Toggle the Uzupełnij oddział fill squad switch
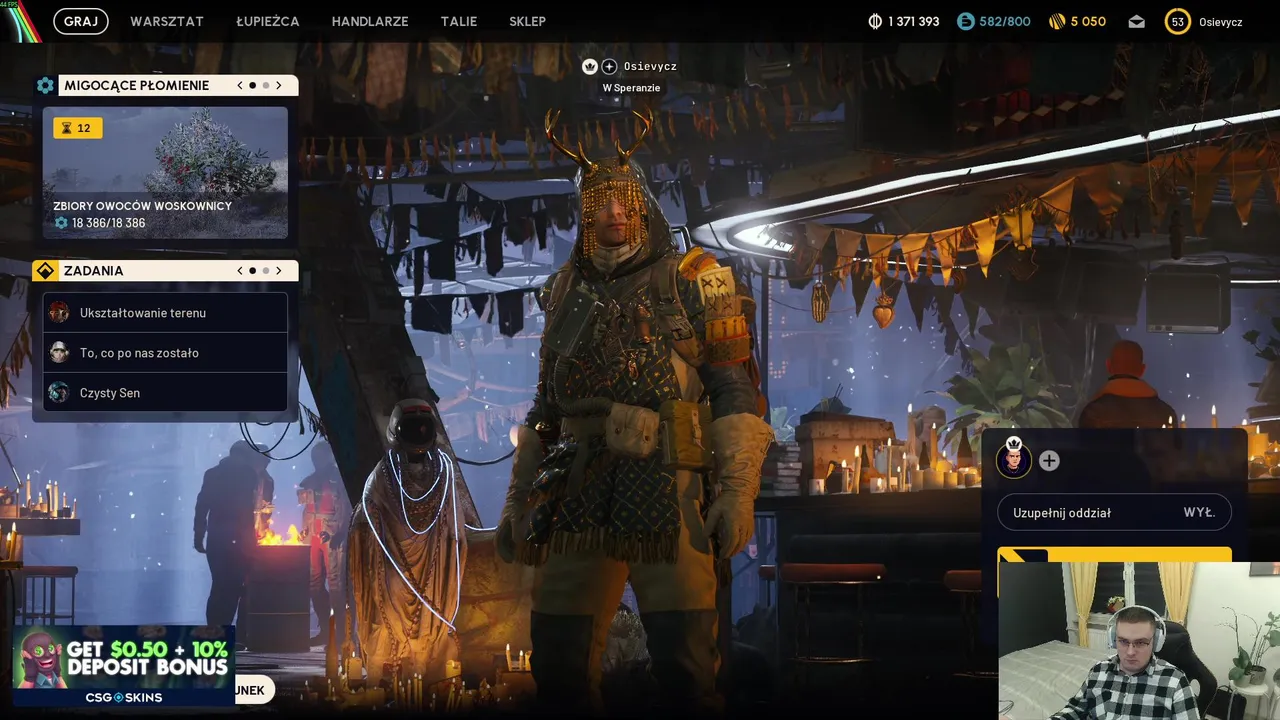 pyautogui.click(x=1114, y=512)
